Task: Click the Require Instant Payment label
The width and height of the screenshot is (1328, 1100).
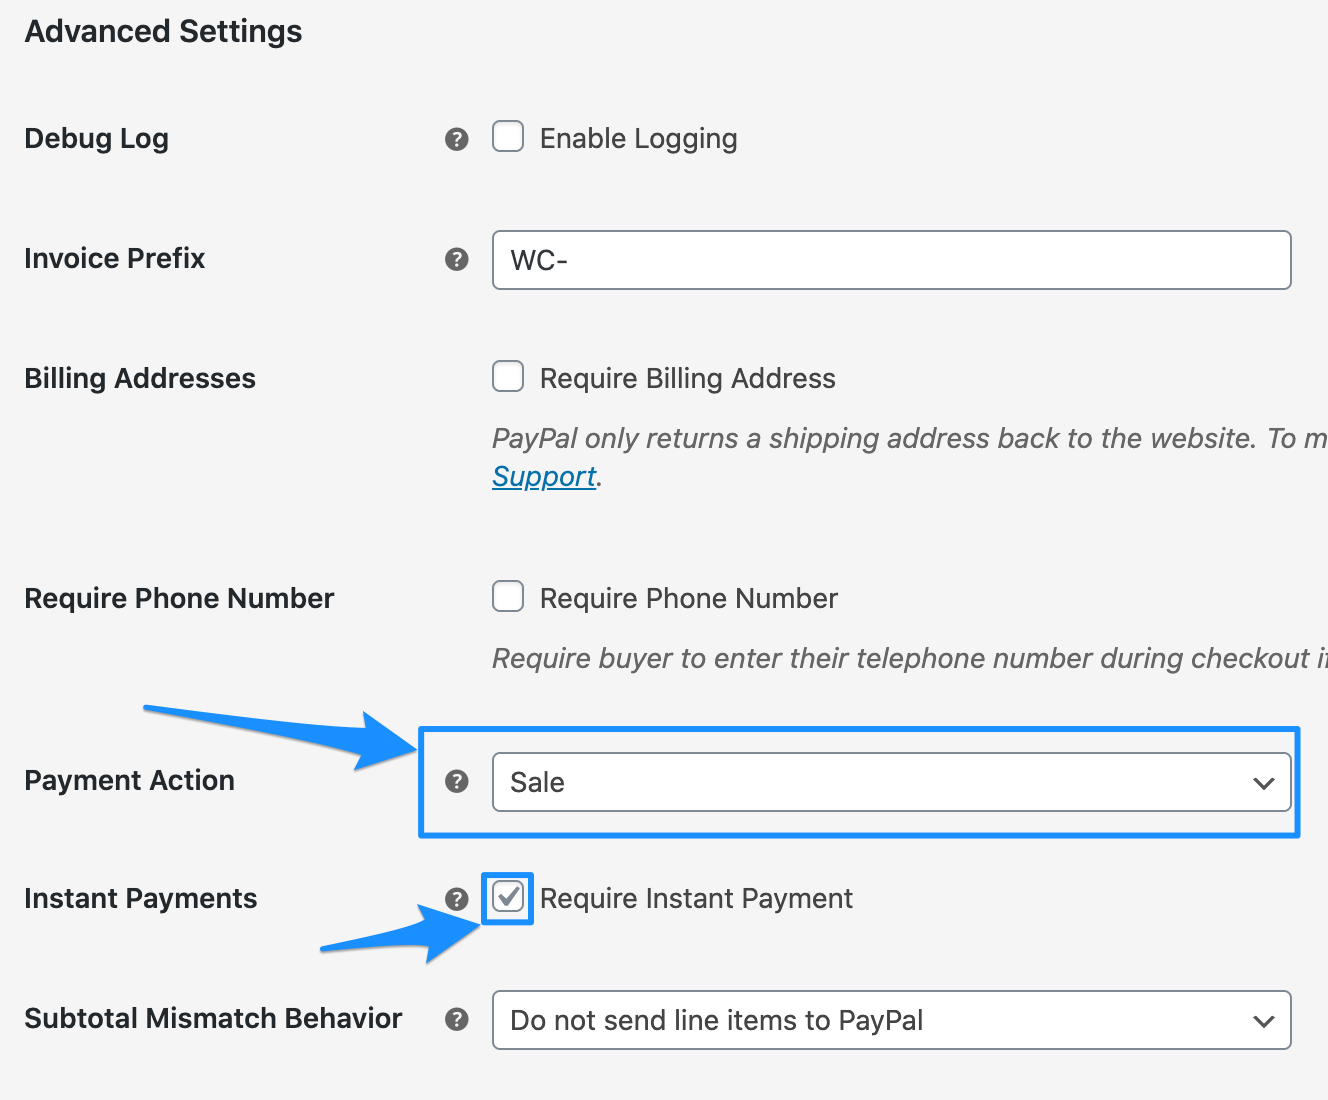Action: pyautogui.click(x=696, y=898)
